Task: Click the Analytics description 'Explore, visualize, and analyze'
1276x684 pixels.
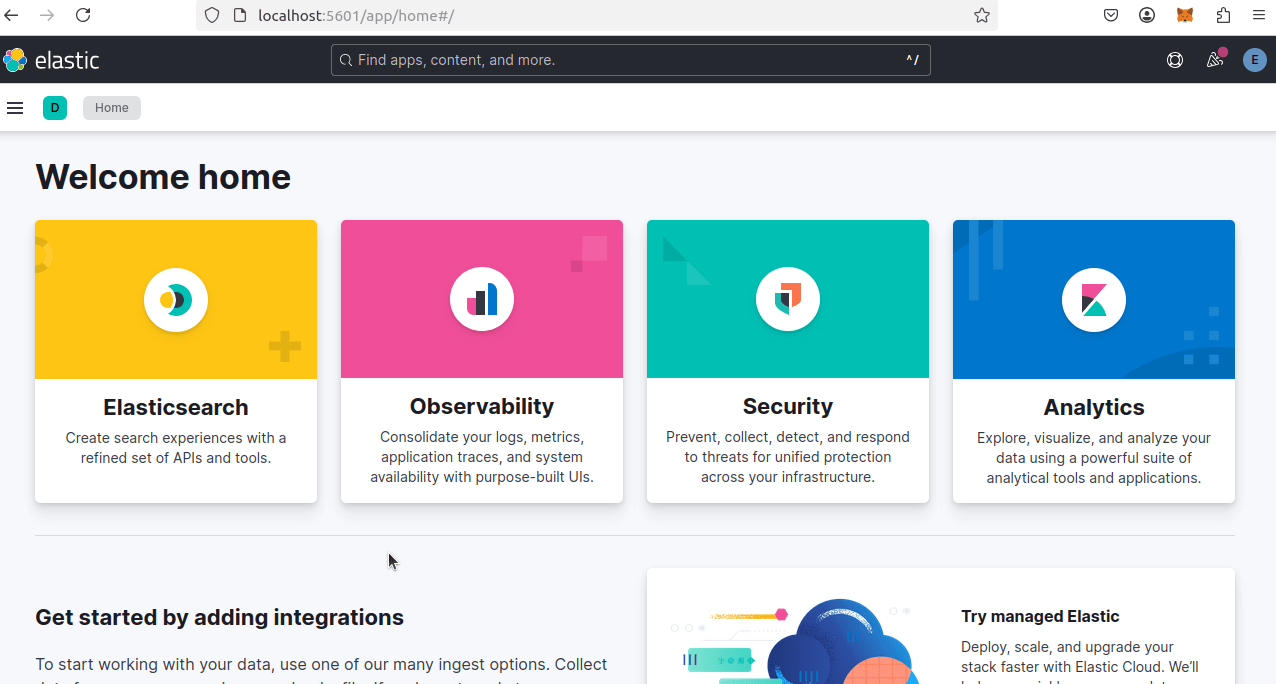Action: pos(1094,458)
